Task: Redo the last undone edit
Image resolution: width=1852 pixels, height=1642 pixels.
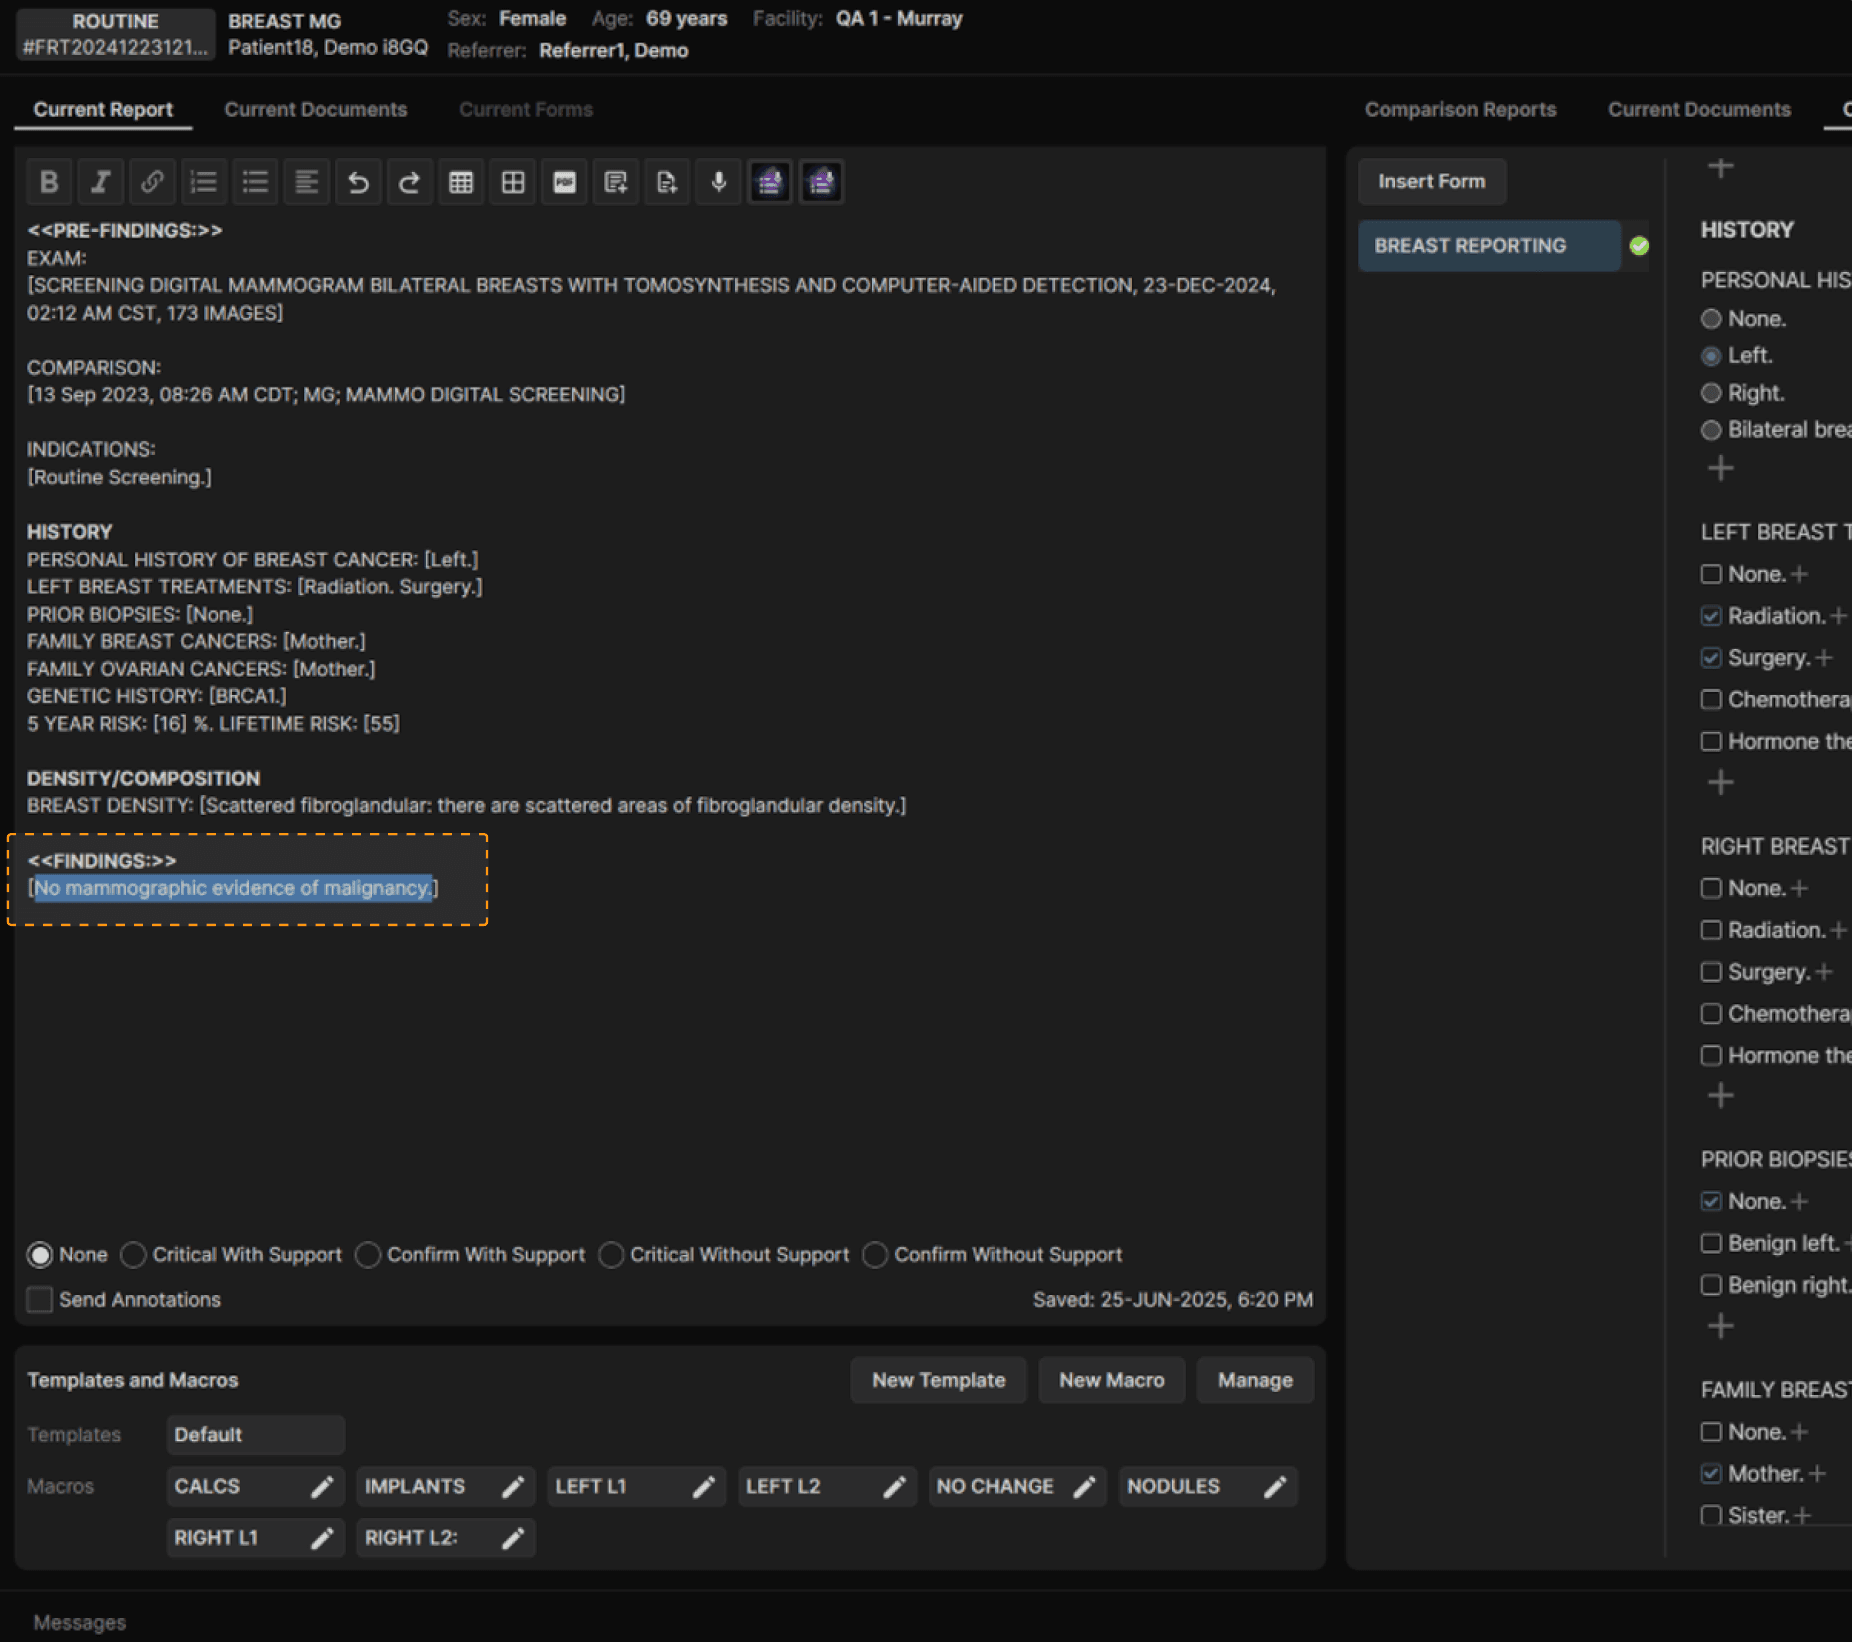Action: pyautogui.click(x=410, y=182)
